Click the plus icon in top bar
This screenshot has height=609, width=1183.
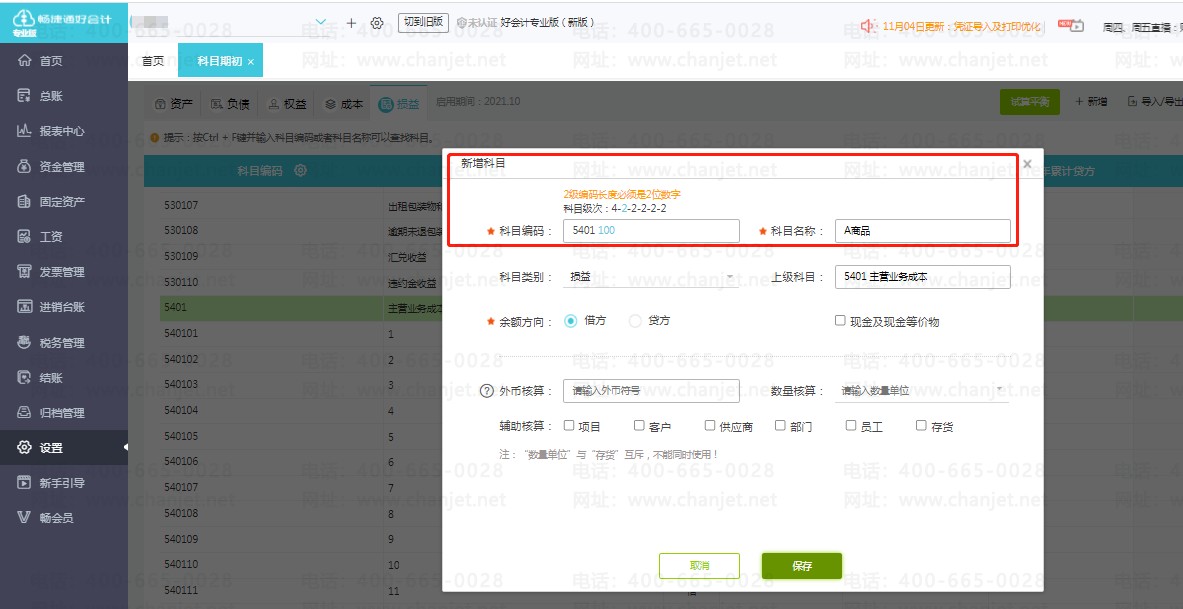351,23
